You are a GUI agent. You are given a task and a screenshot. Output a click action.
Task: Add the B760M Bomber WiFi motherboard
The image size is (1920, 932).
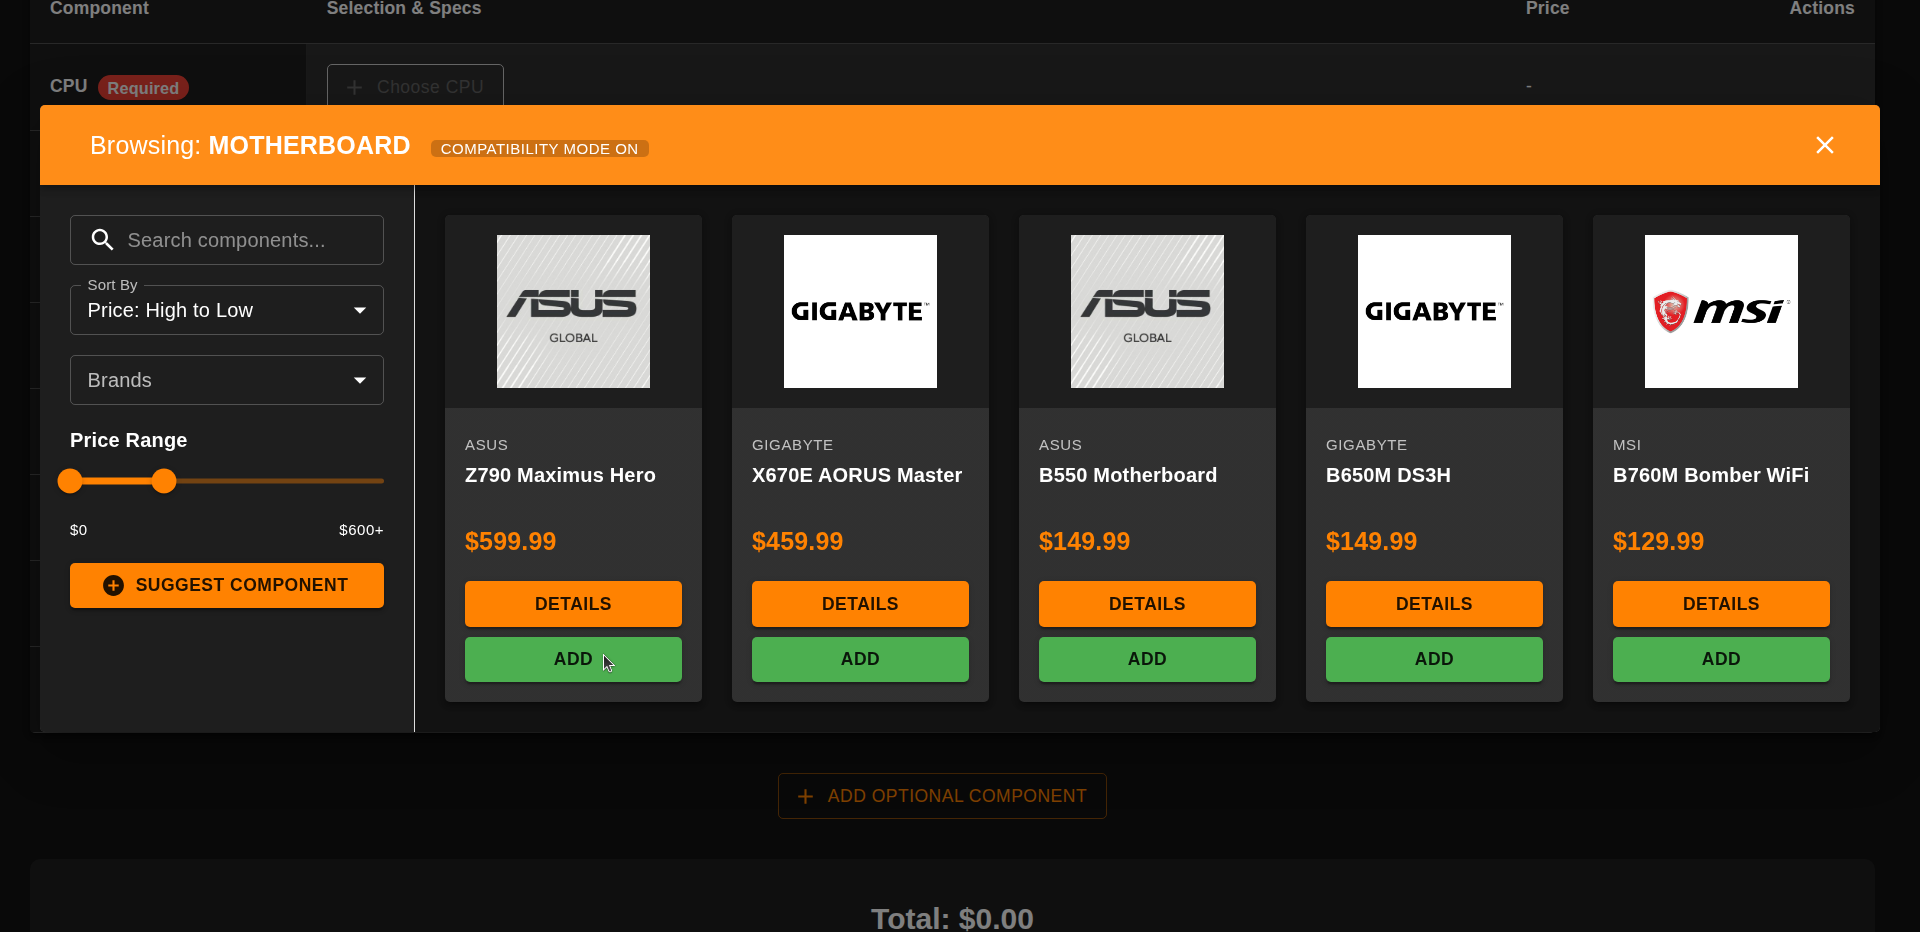click(x=1720, y=659)
